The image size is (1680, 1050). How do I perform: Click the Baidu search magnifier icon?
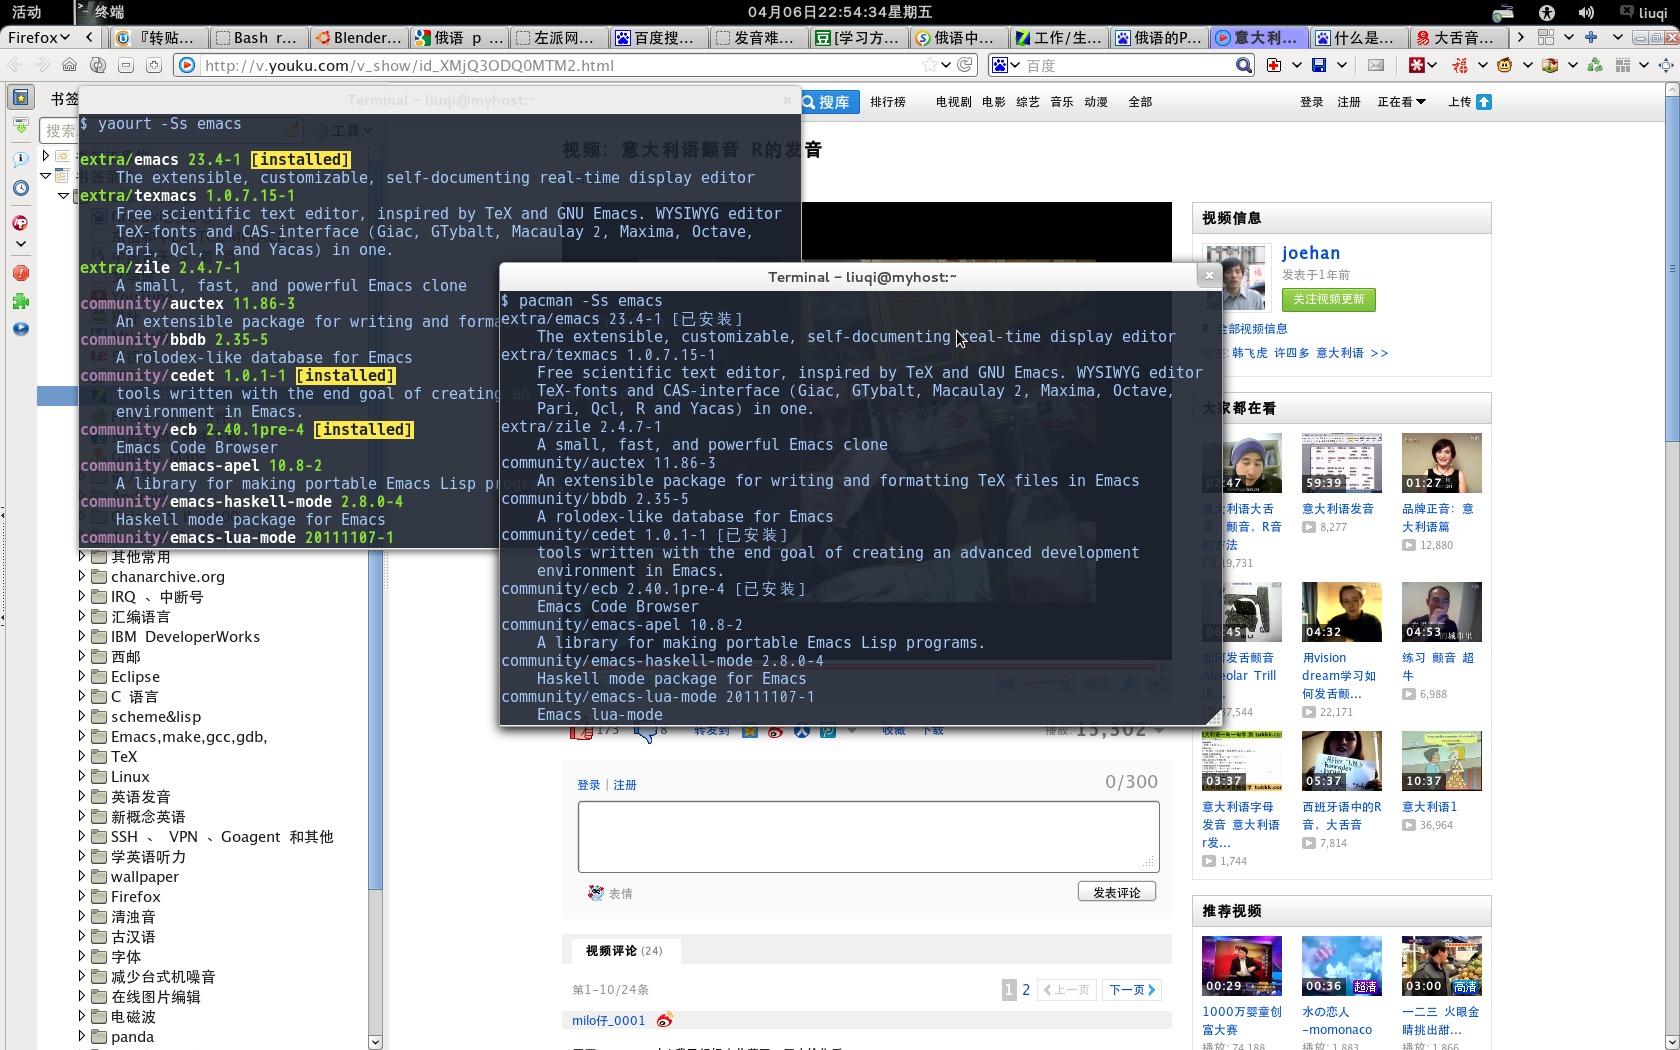click(1243, 65)
